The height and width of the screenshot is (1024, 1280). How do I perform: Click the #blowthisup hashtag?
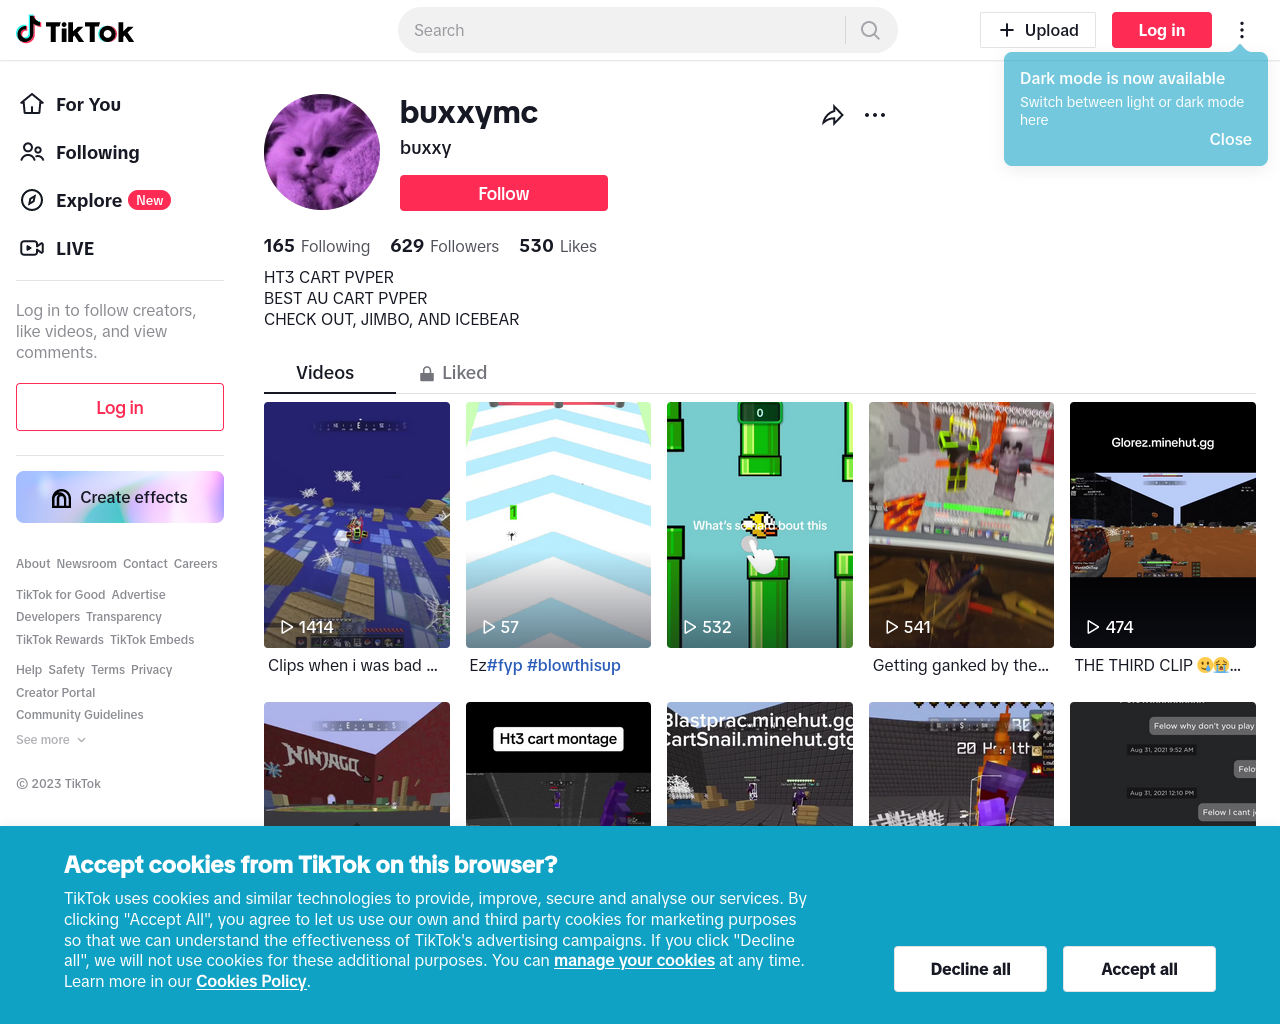pos(574,666)
